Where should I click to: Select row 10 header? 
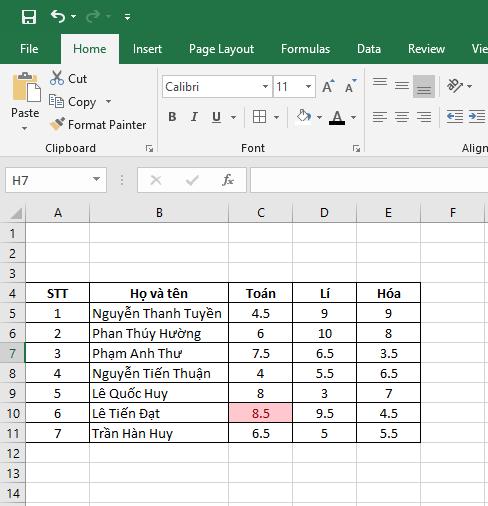pos(13,414)
